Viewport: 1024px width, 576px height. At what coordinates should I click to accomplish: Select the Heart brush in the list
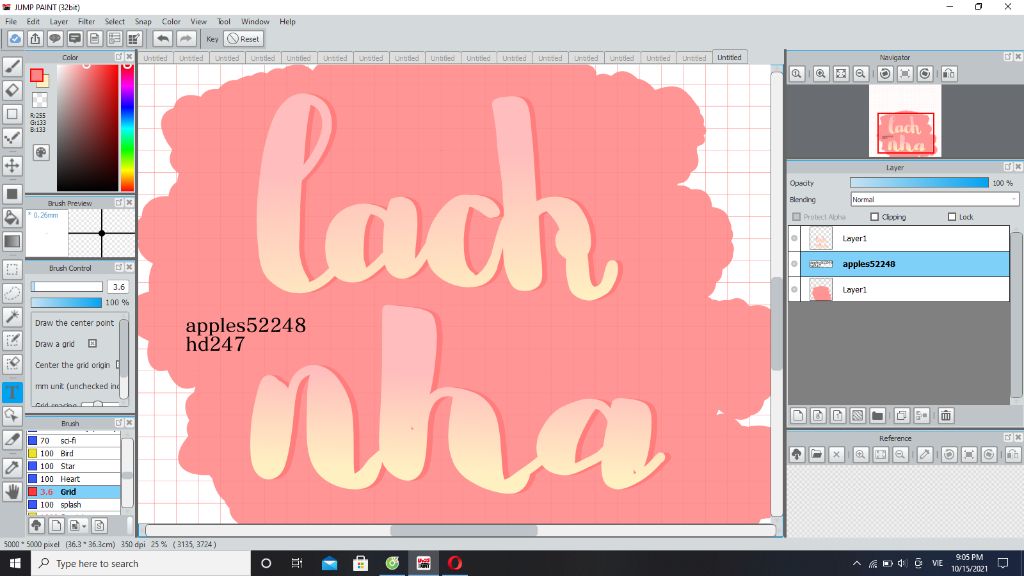pos(73,479)
